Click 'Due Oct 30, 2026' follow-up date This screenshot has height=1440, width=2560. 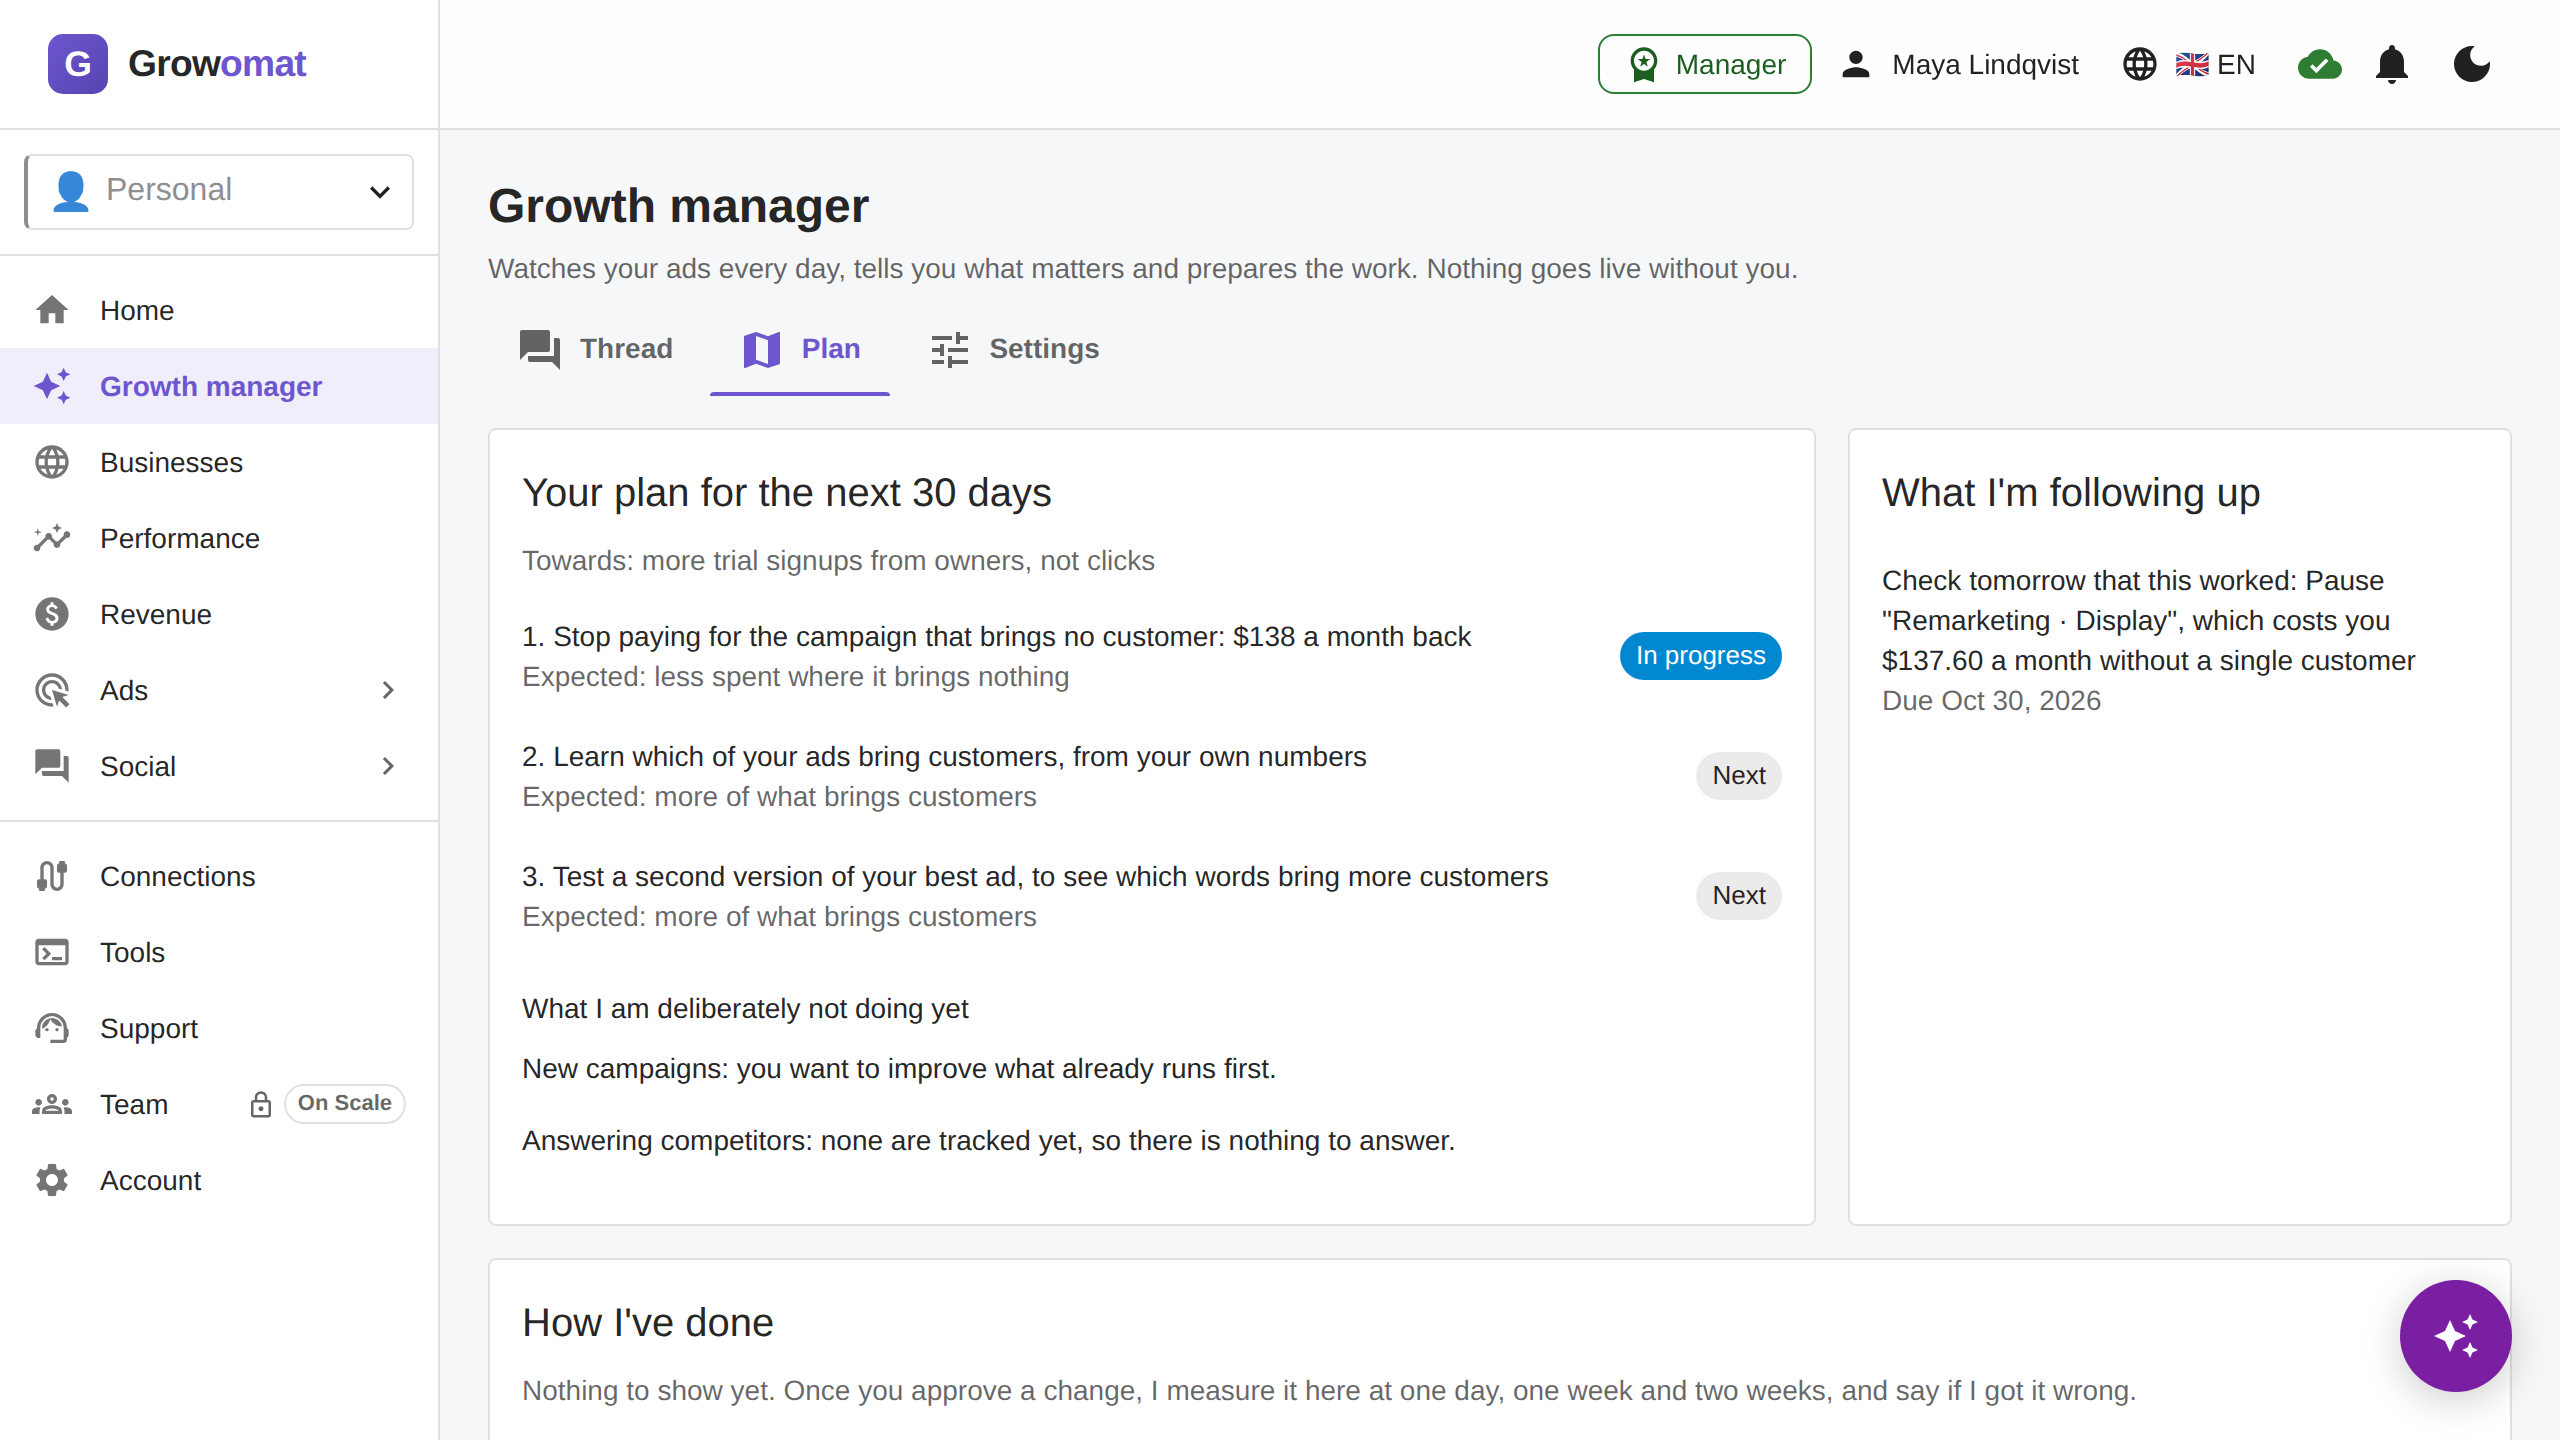point(1991,701)
